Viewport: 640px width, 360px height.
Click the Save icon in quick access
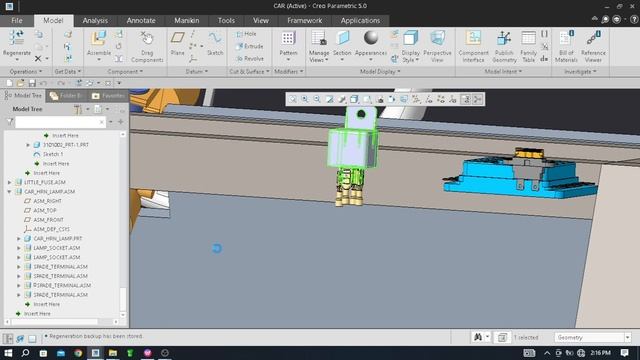32,83
